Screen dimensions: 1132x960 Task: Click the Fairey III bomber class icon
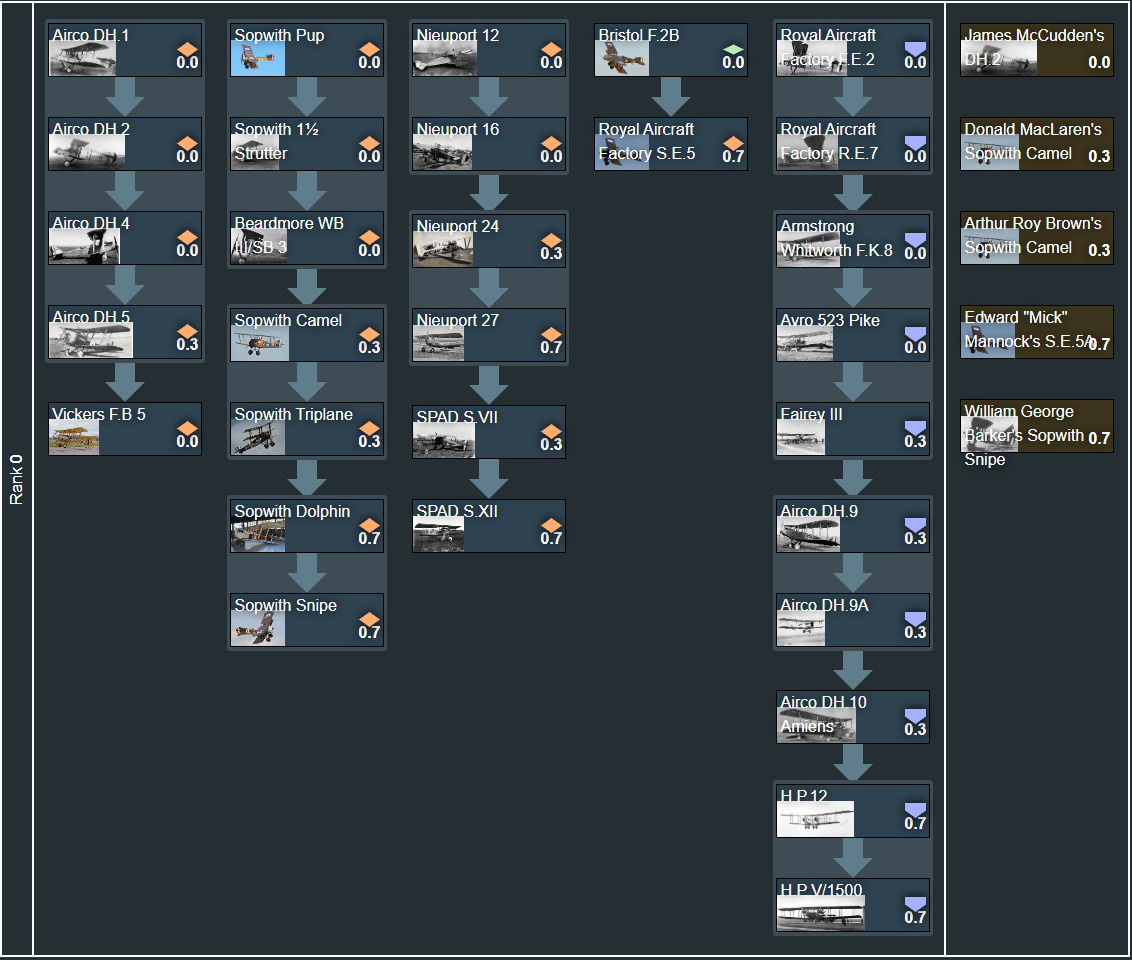[x=915, y=427]
